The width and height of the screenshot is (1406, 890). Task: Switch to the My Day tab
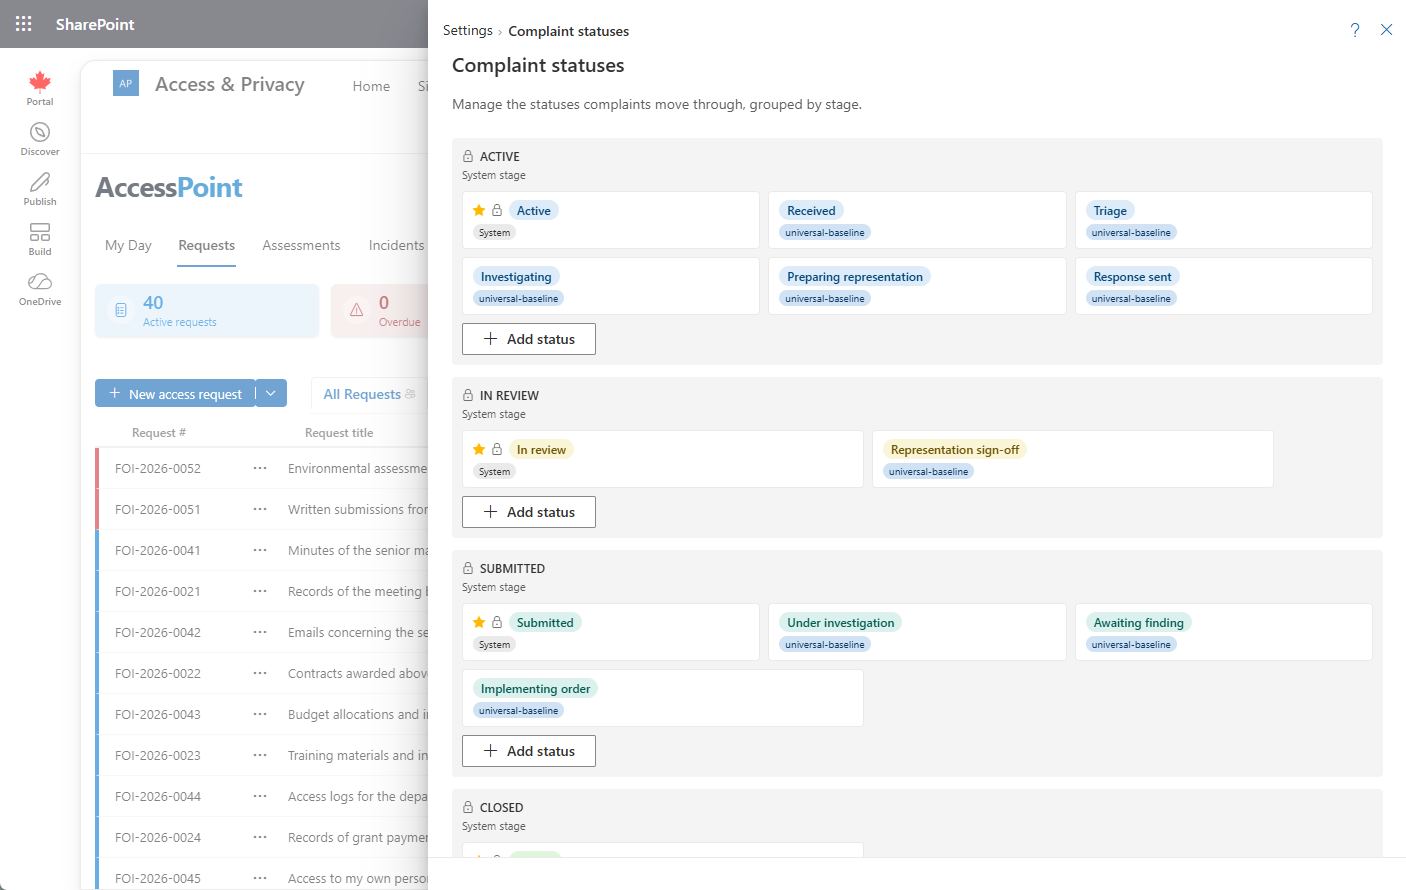coord(128,245)
